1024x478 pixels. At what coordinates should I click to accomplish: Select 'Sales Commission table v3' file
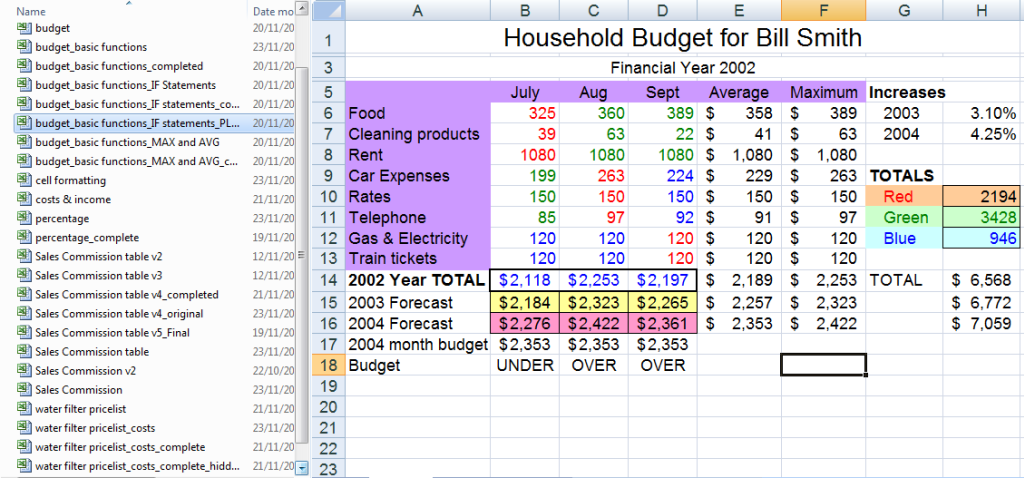pos(99,276)
